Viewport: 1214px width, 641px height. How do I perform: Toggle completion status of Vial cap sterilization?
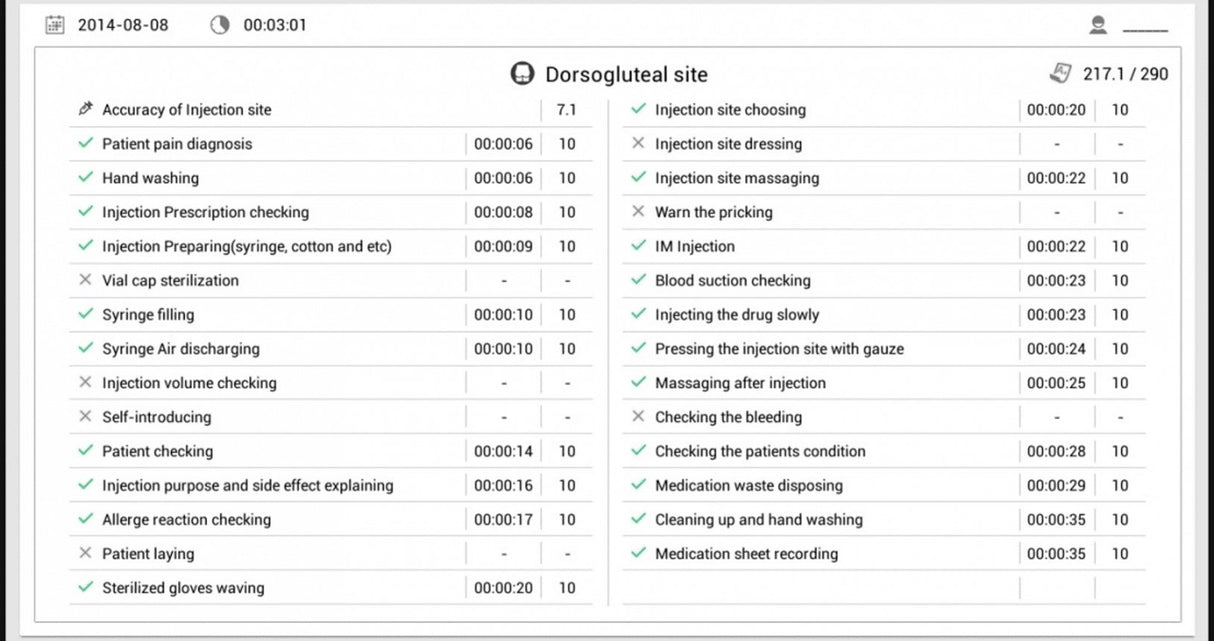pos(83,280)
